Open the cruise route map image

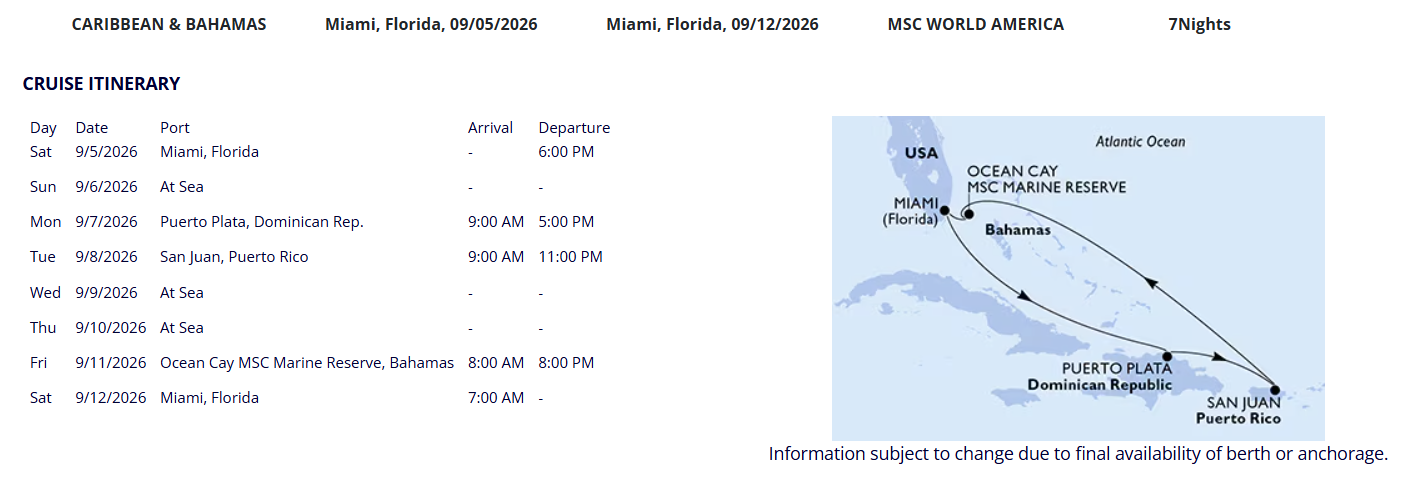pyautogui.click(x=1078, y=278)
